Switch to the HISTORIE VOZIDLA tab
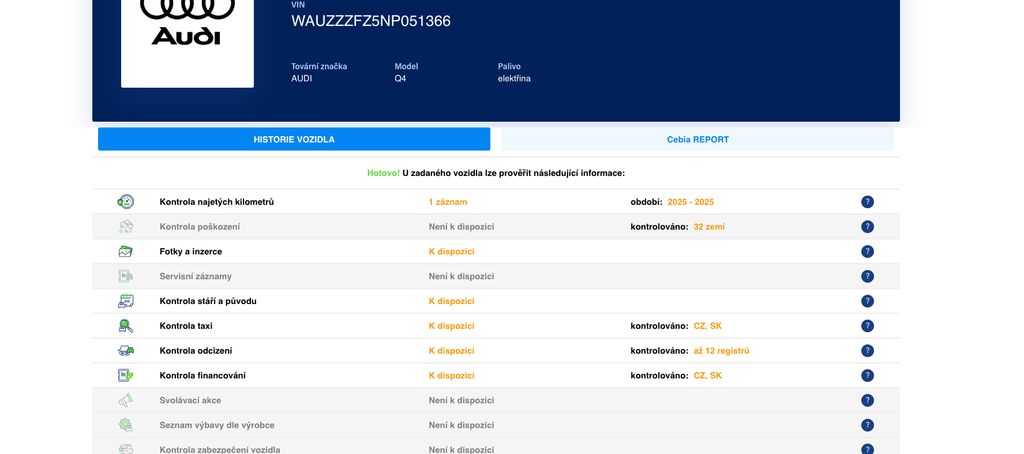The width and height of the screenshot is (1024, 454). (294, 139)
